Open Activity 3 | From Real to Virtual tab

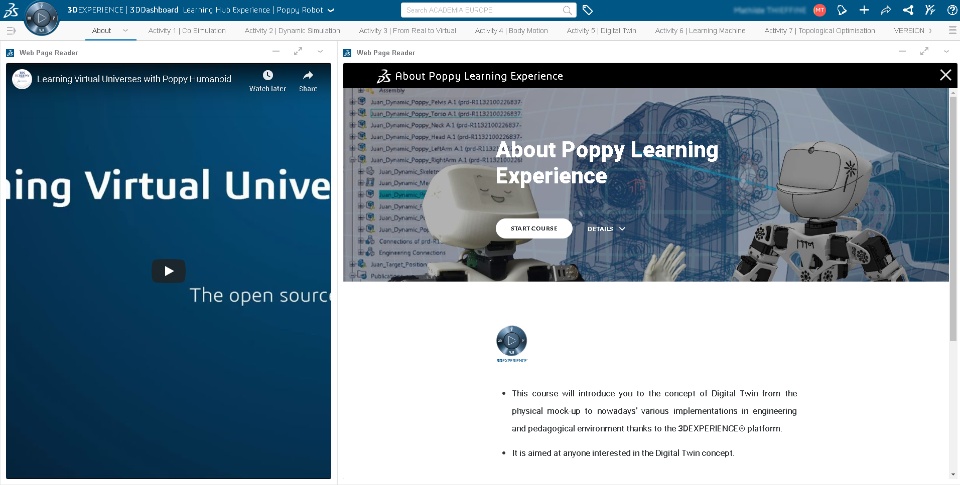(407, 31)
